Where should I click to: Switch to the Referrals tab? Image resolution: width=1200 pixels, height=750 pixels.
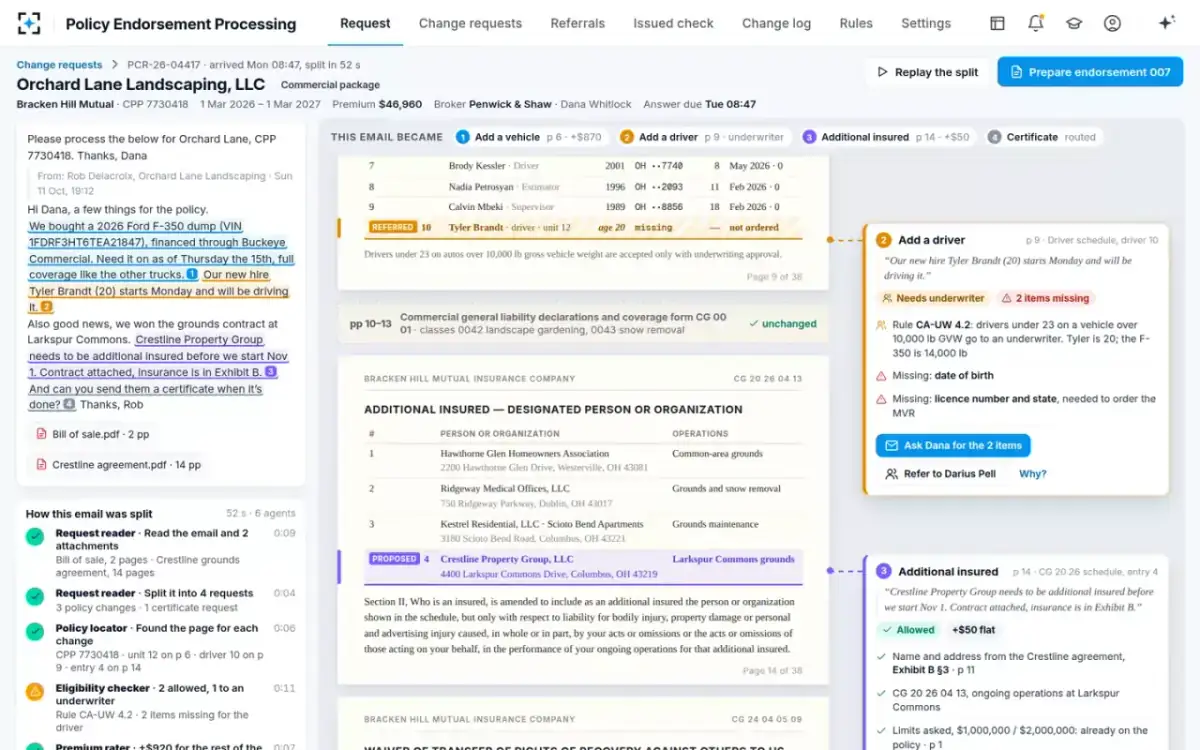pyautogui.click(x=577, y=23)
